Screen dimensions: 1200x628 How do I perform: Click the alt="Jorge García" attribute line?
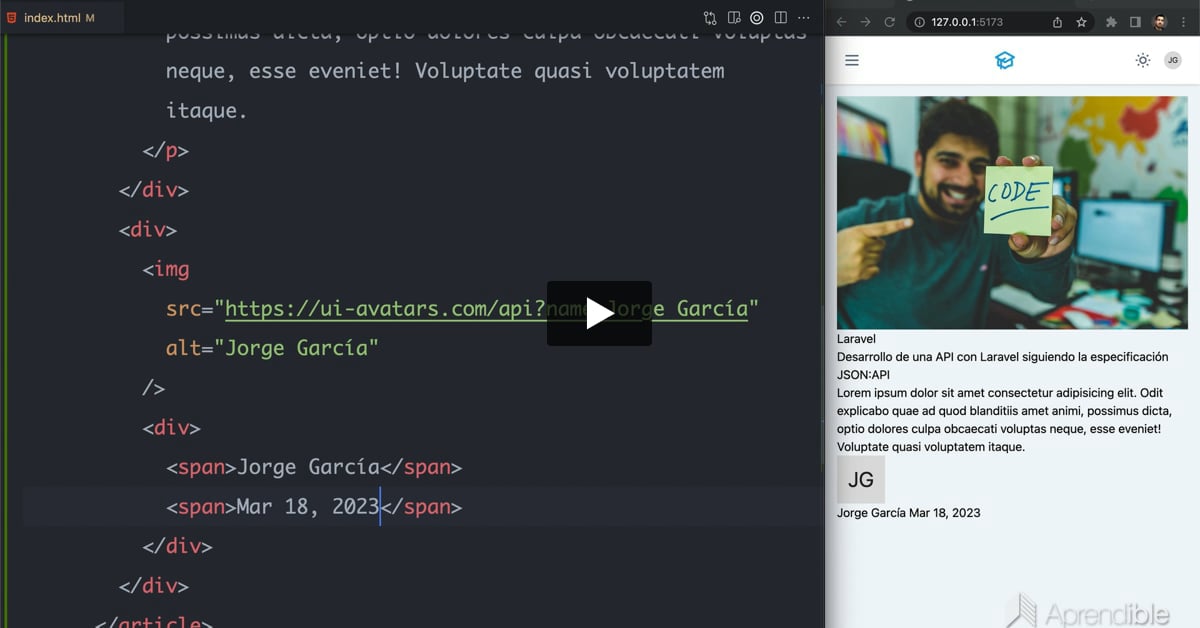pyautogui.click(x=272, y=348)
